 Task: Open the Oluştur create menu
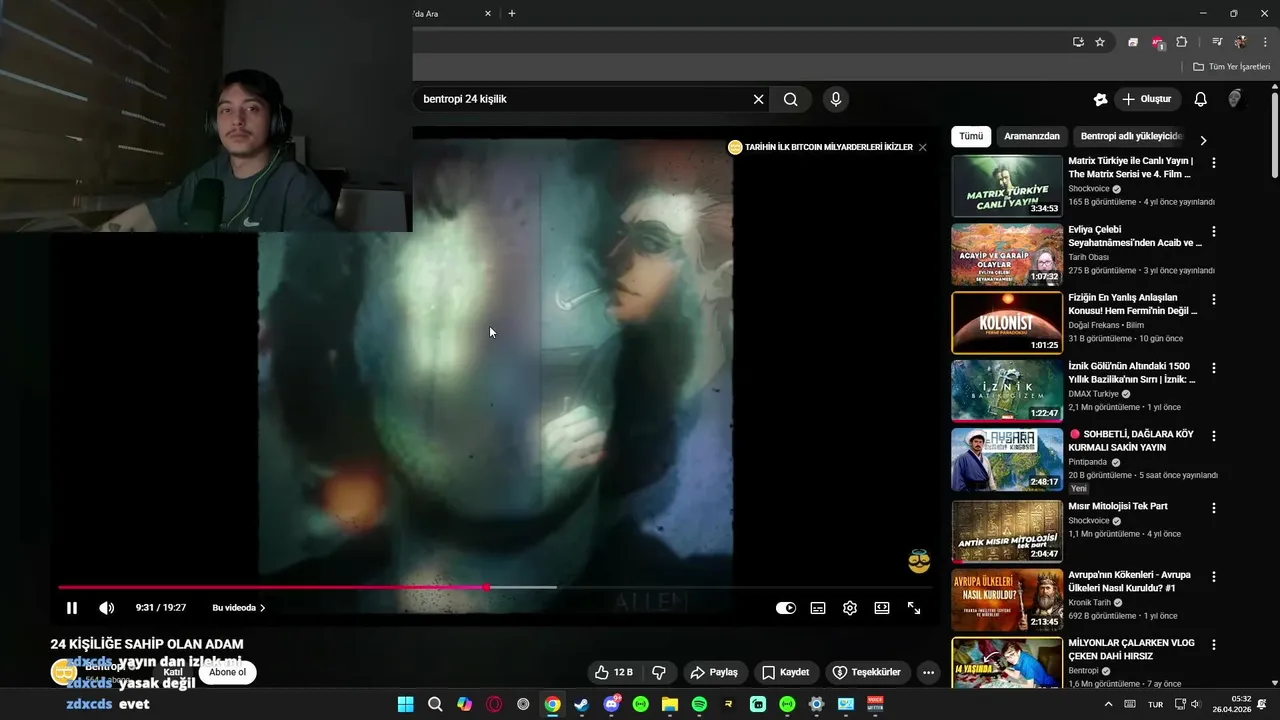1148,99
